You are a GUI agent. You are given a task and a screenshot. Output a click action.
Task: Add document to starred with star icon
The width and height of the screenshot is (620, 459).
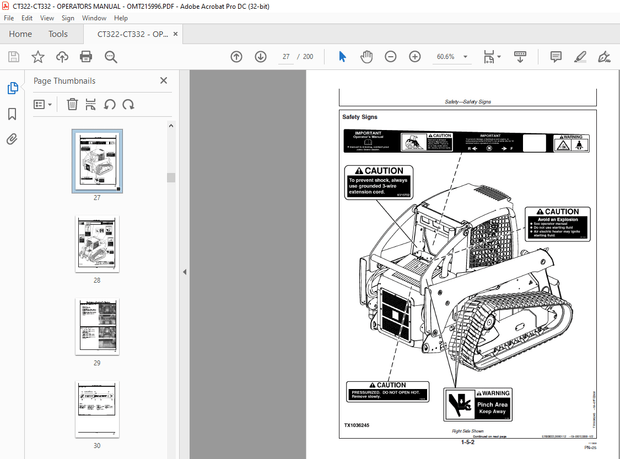click(38, 57)
